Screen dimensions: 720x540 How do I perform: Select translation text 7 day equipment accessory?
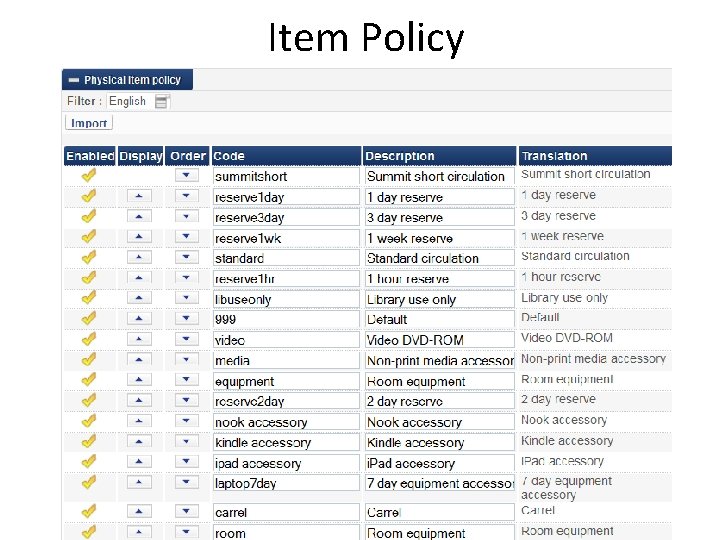pos(567,488)
